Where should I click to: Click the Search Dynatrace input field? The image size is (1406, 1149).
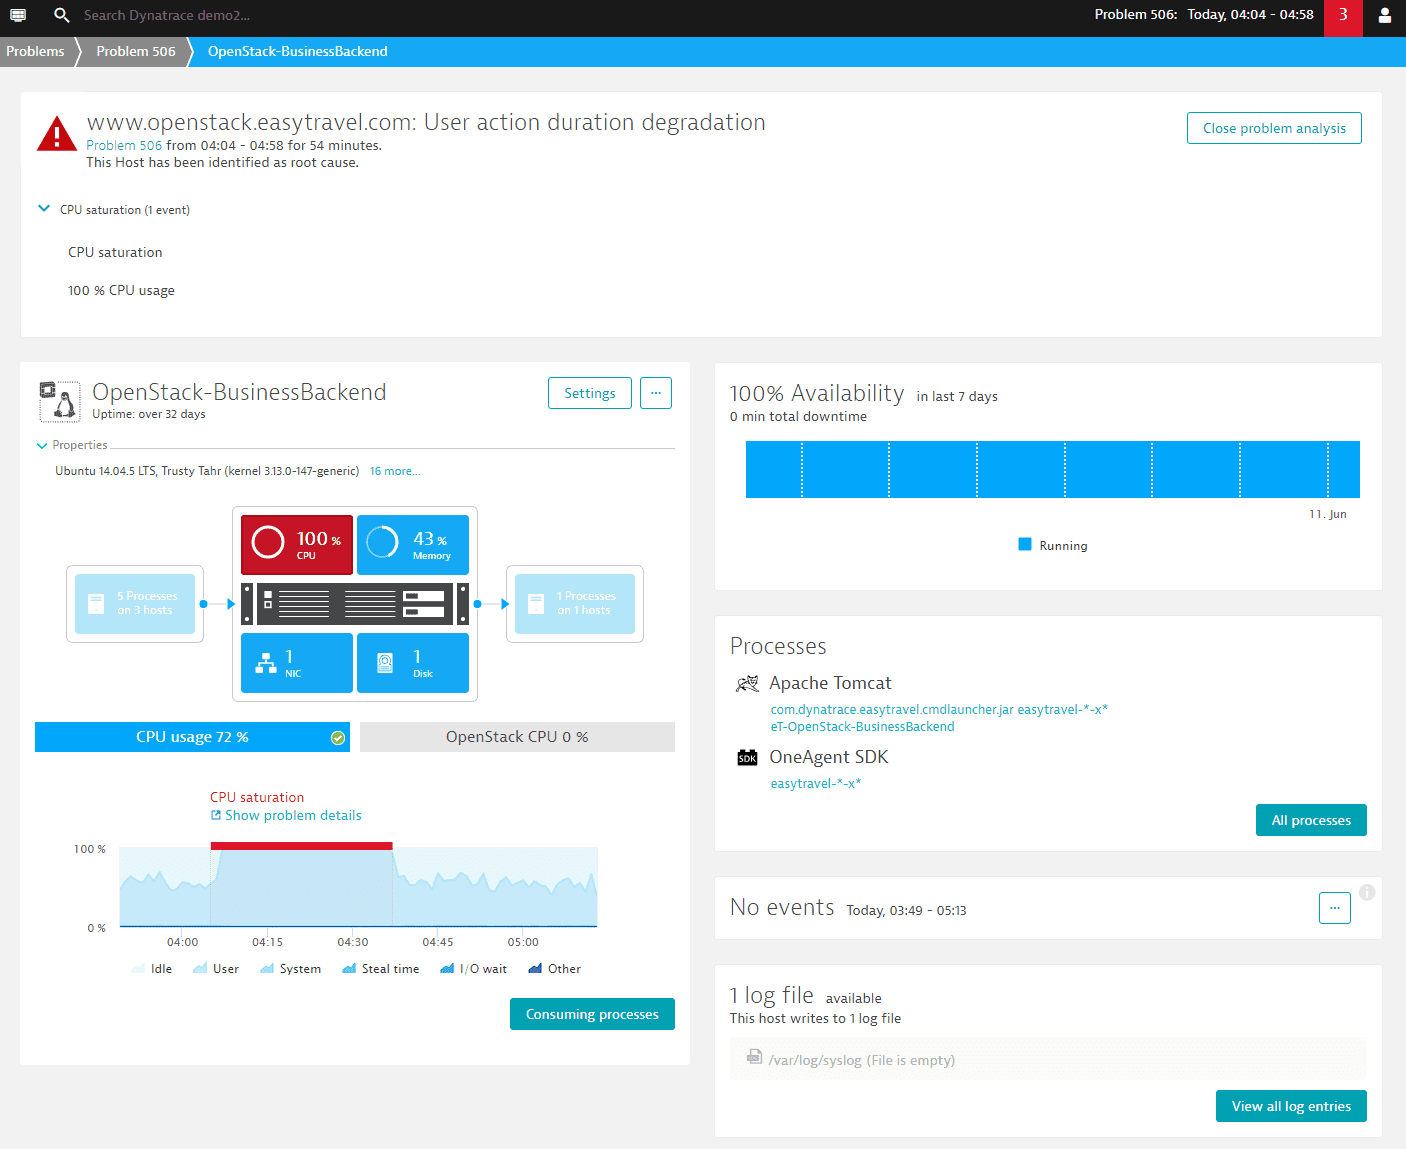click(167, 16)
